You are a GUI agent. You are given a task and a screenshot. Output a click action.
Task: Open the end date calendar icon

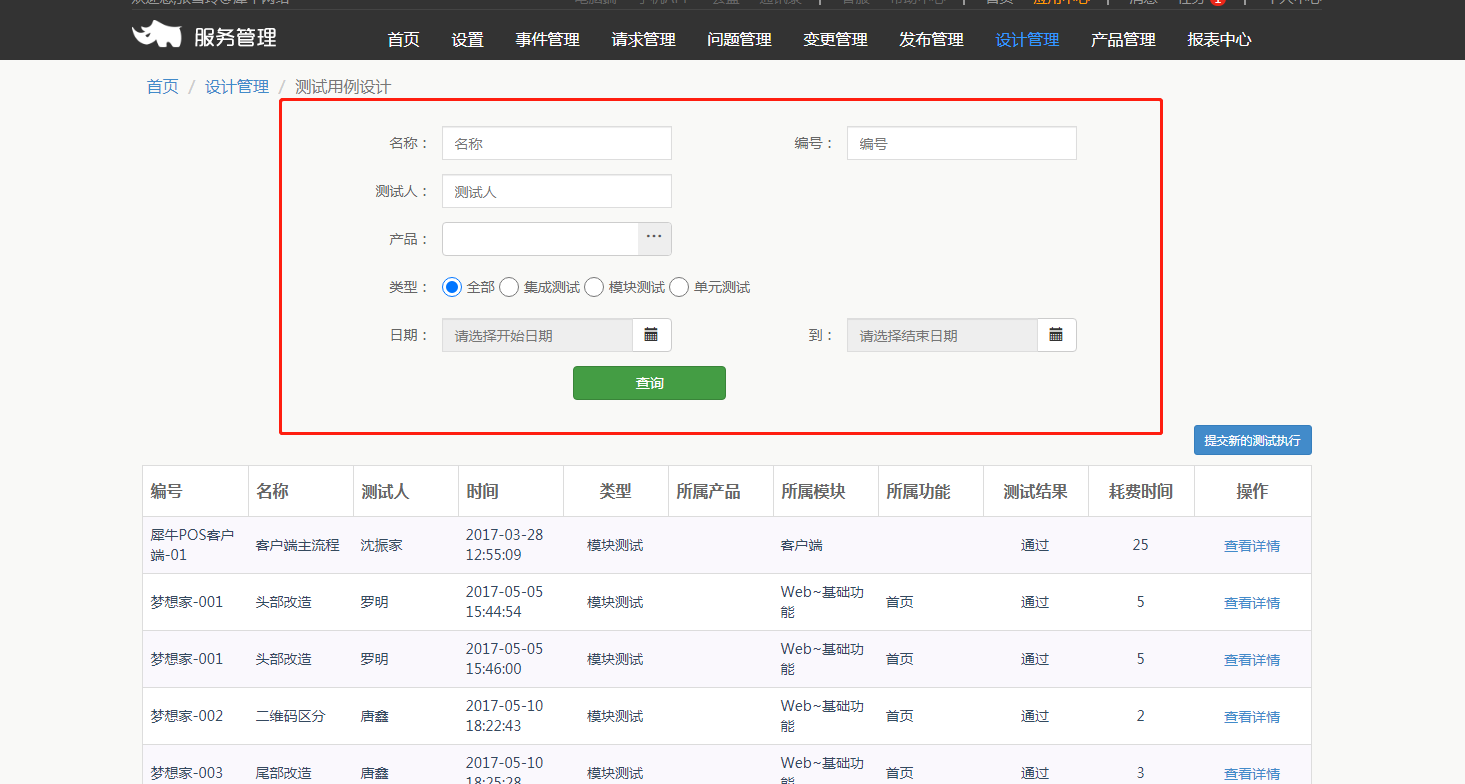[x=1056, y=335]
